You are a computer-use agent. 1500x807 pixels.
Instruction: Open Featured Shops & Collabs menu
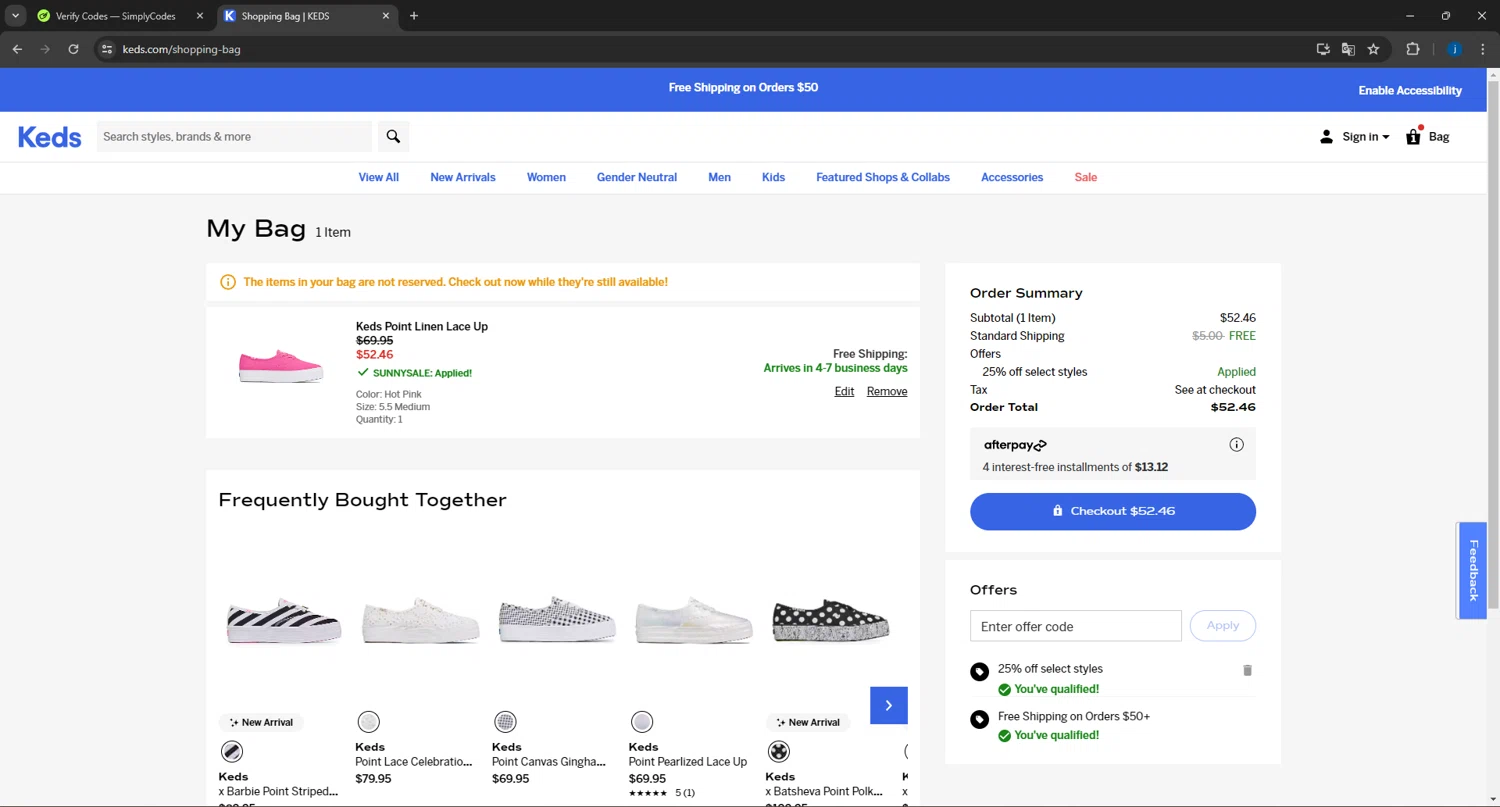click(883, 177)
